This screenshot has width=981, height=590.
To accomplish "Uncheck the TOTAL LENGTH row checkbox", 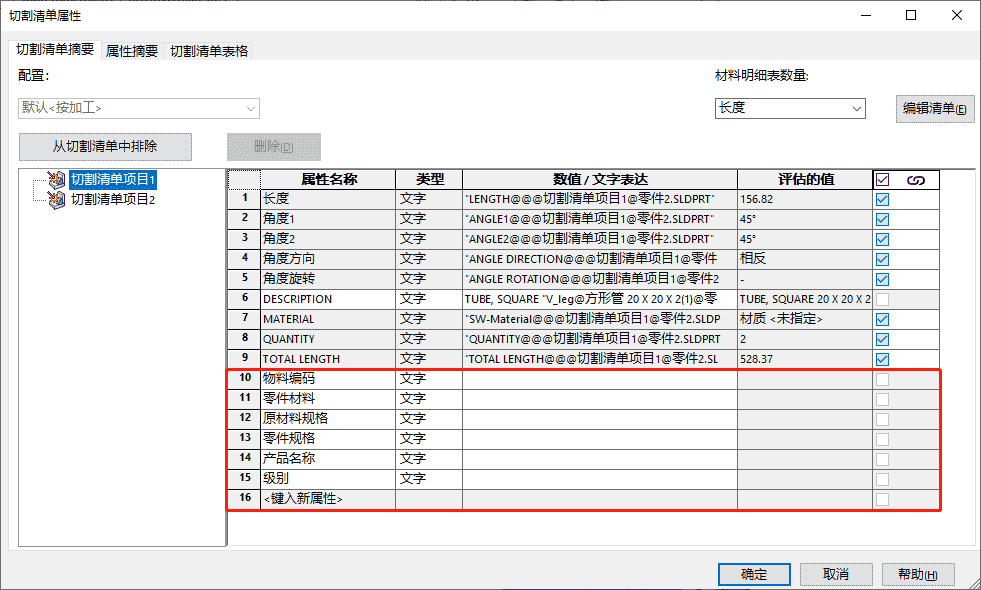I will pyautogui.click(x=882, y=360).
